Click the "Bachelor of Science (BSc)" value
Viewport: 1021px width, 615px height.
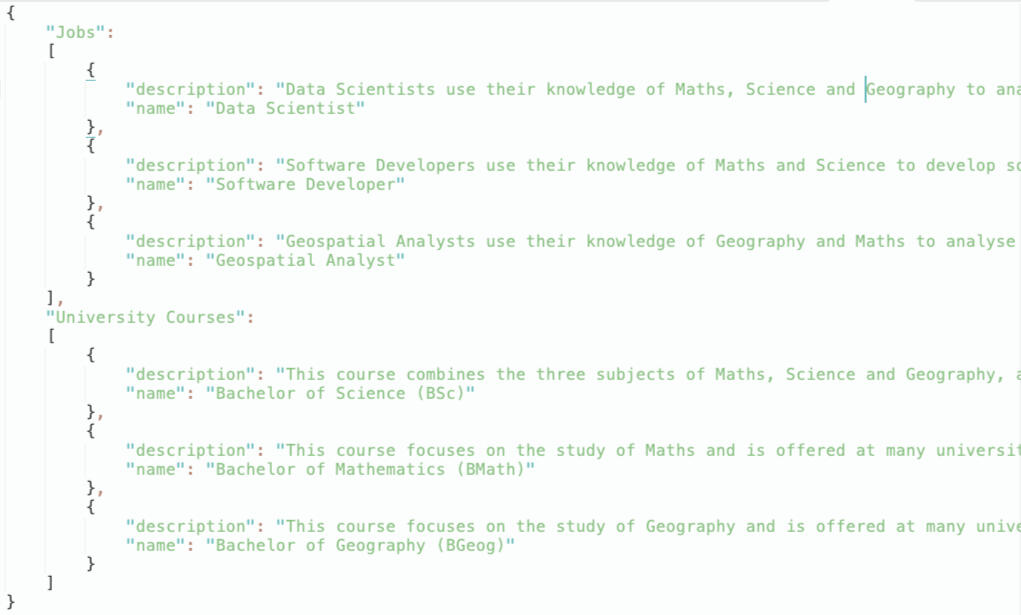pos(340,393)
